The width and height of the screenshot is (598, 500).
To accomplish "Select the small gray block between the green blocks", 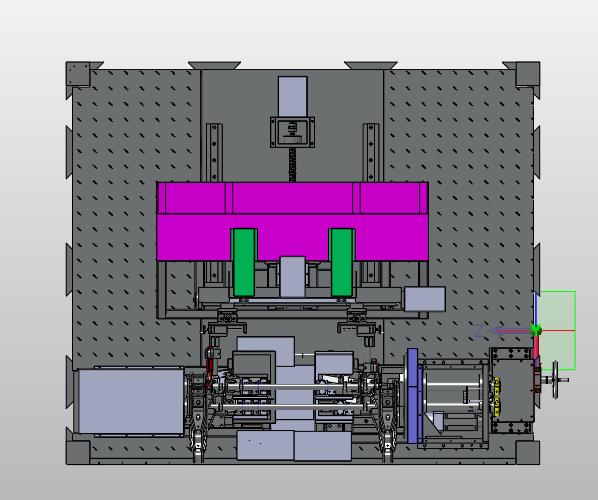I will 293,277.
